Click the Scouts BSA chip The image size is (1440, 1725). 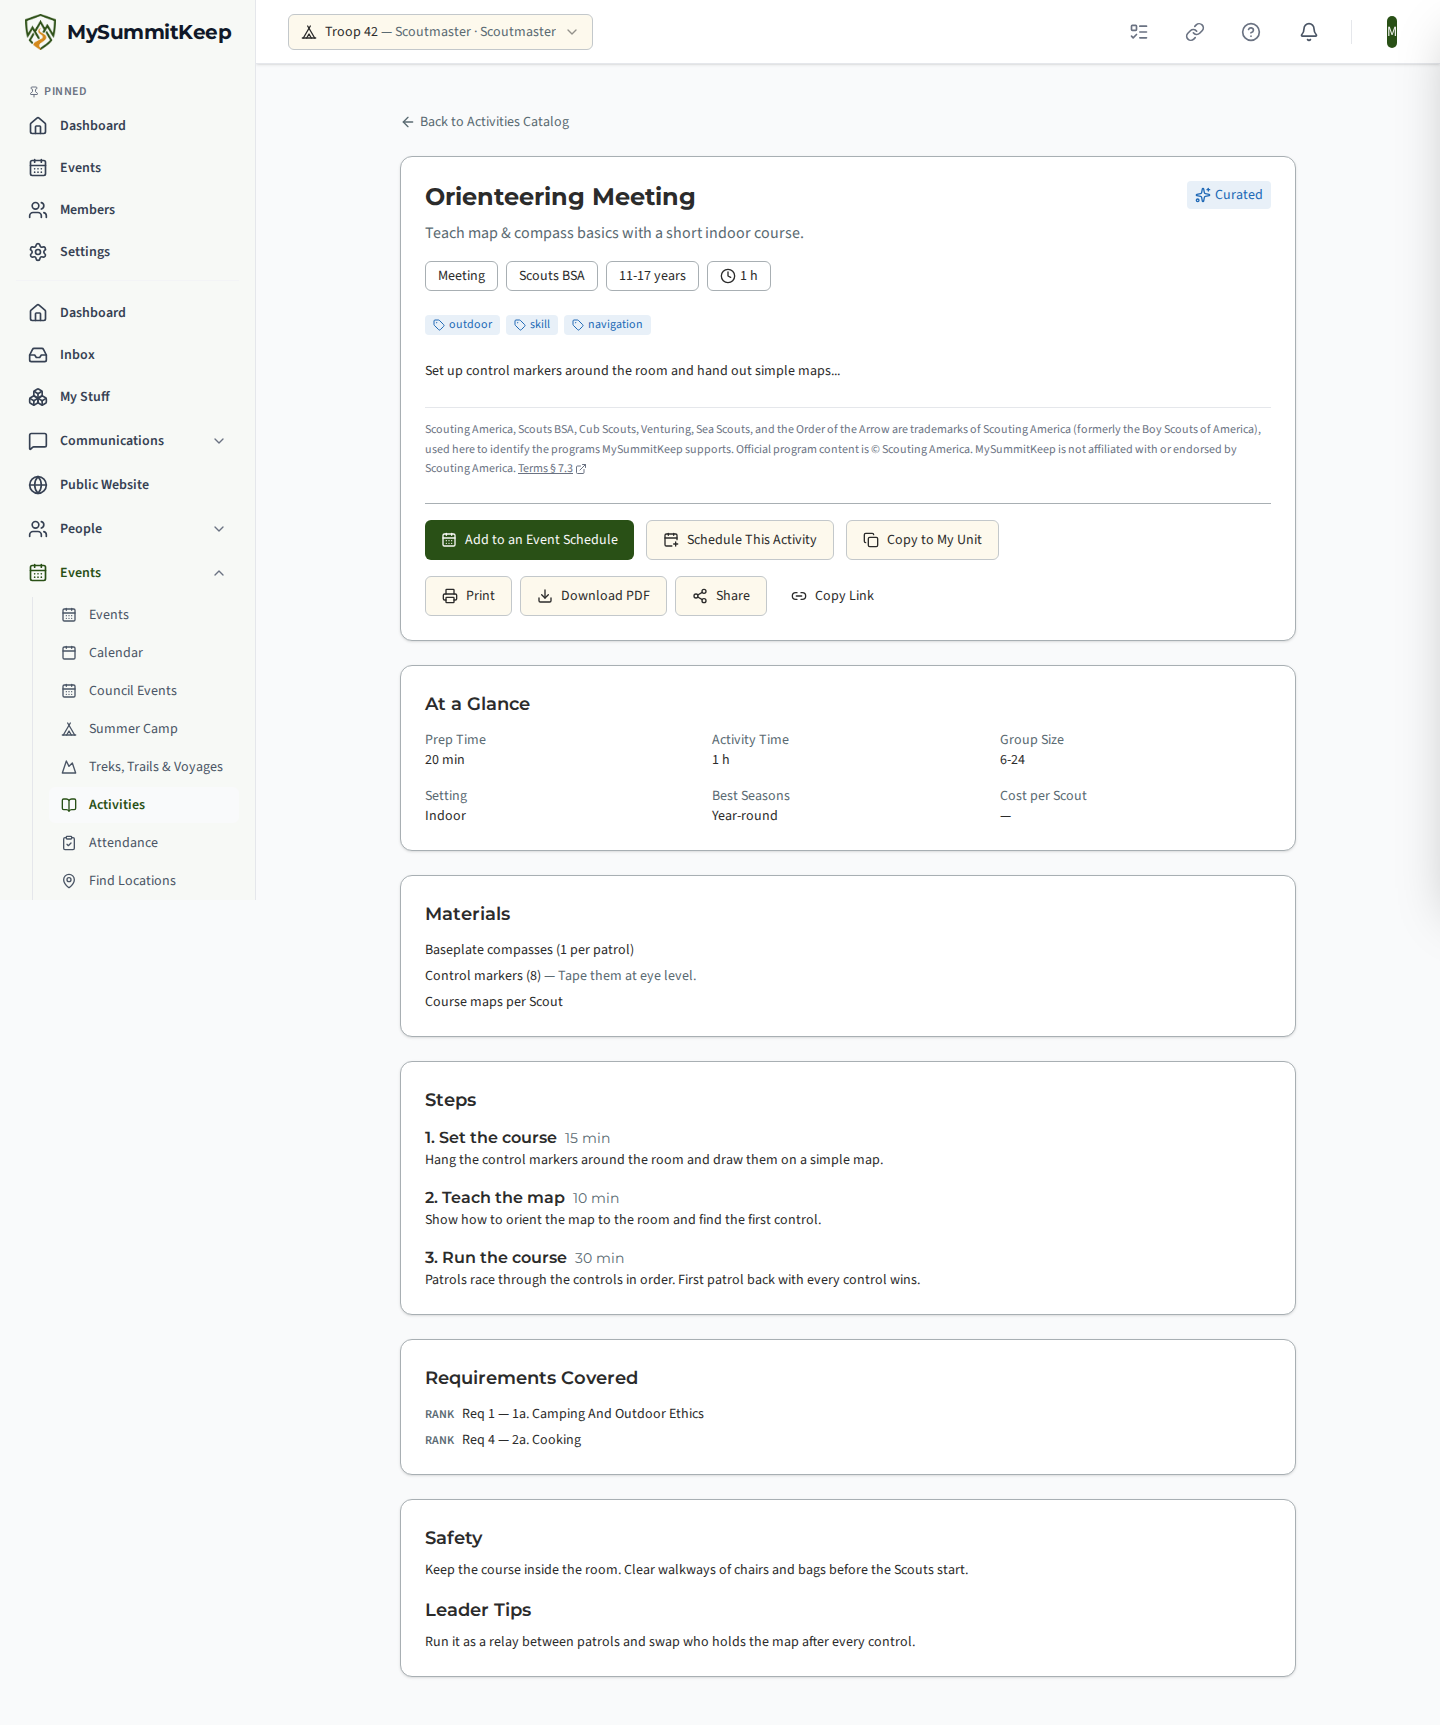[x=552, y=276]
